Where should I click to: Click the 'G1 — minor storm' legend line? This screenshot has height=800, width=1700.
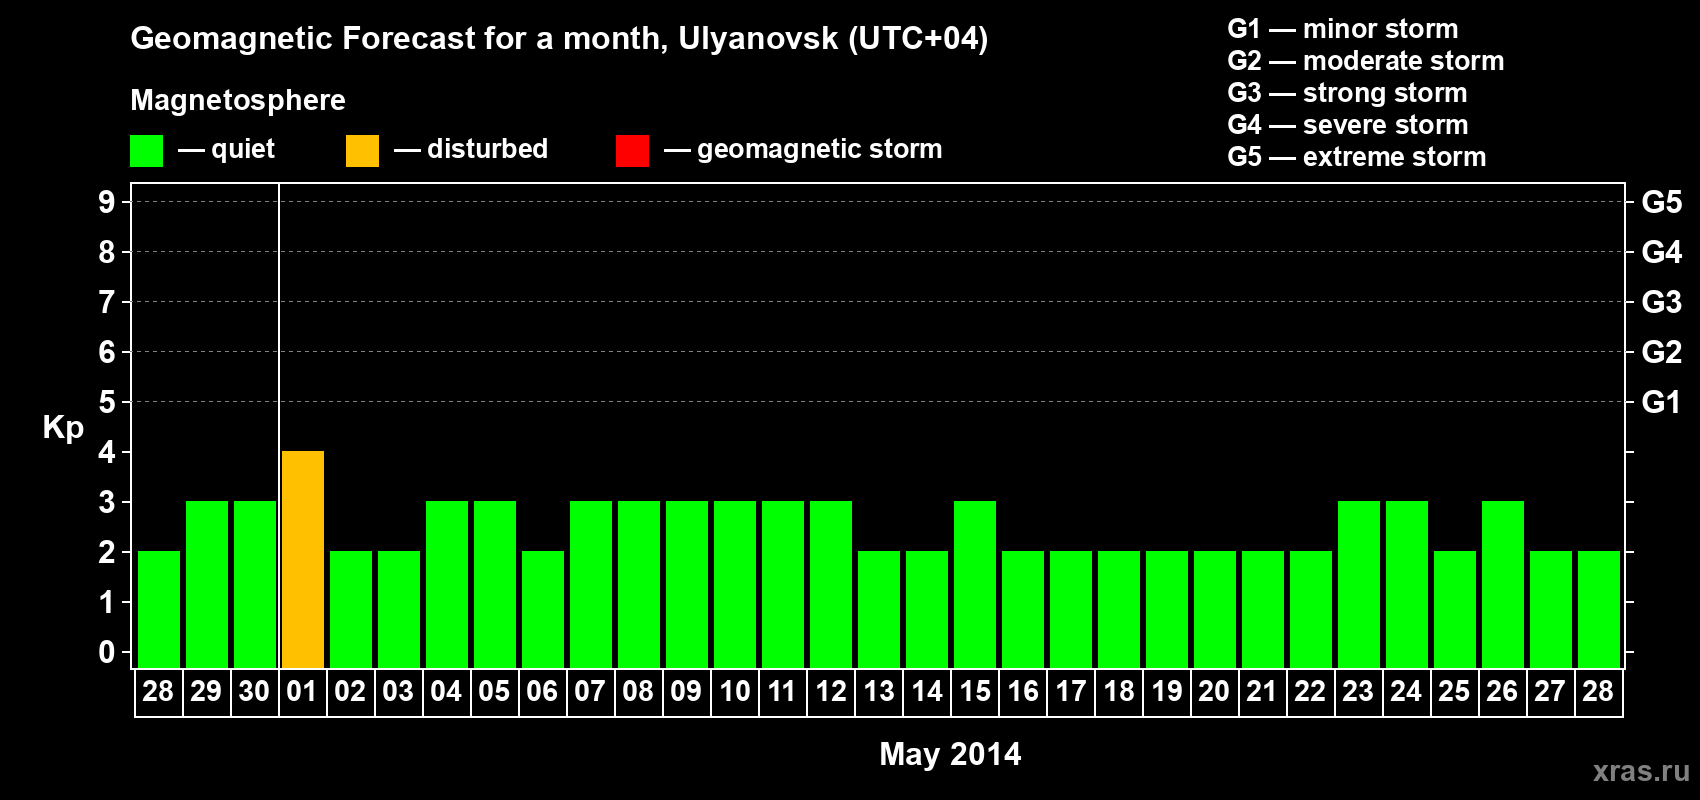point(1343,29)
